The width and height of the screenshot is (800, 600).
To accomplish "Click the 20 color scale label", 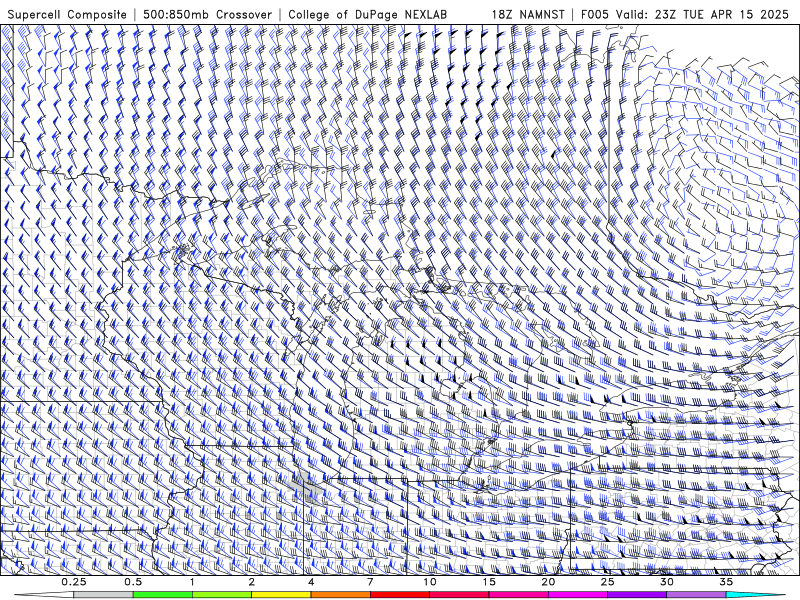I will pos(548,582).
